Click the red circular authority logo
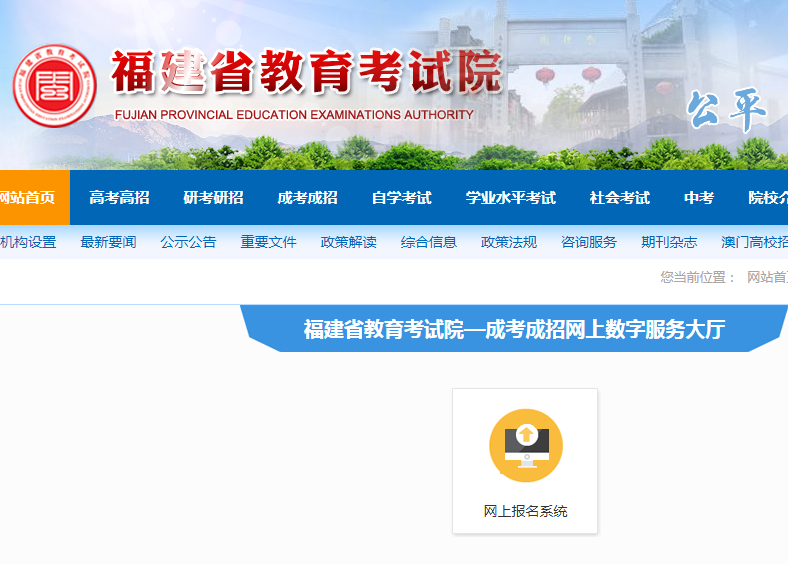 pos(55,86)
